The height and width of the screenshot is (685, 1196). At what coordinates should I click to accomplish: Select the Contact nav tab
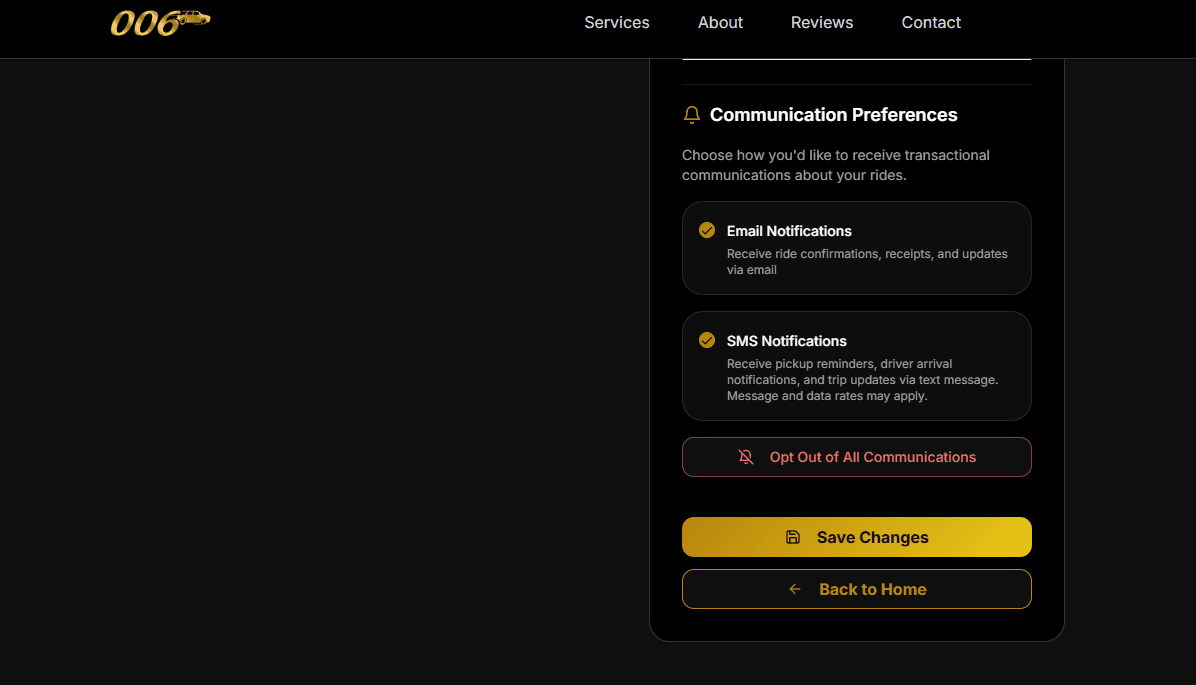930,22
